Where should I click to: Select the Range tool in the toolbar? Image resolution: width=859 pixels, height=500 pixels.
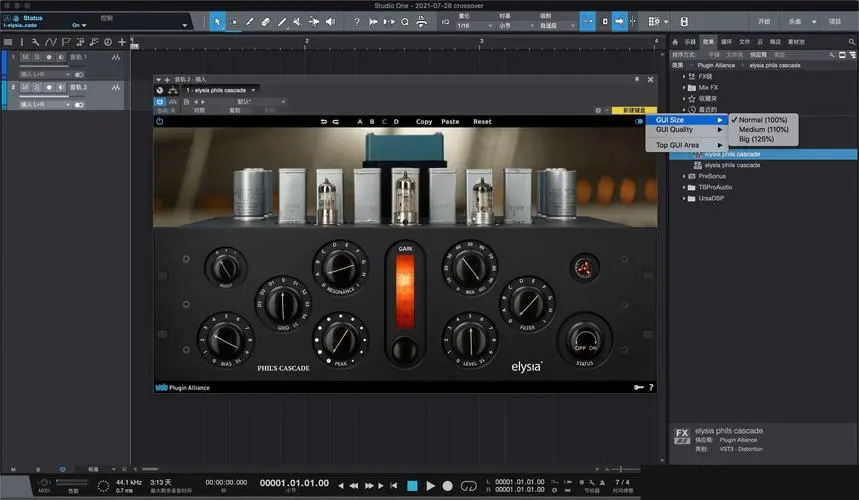tap(234, 22)
